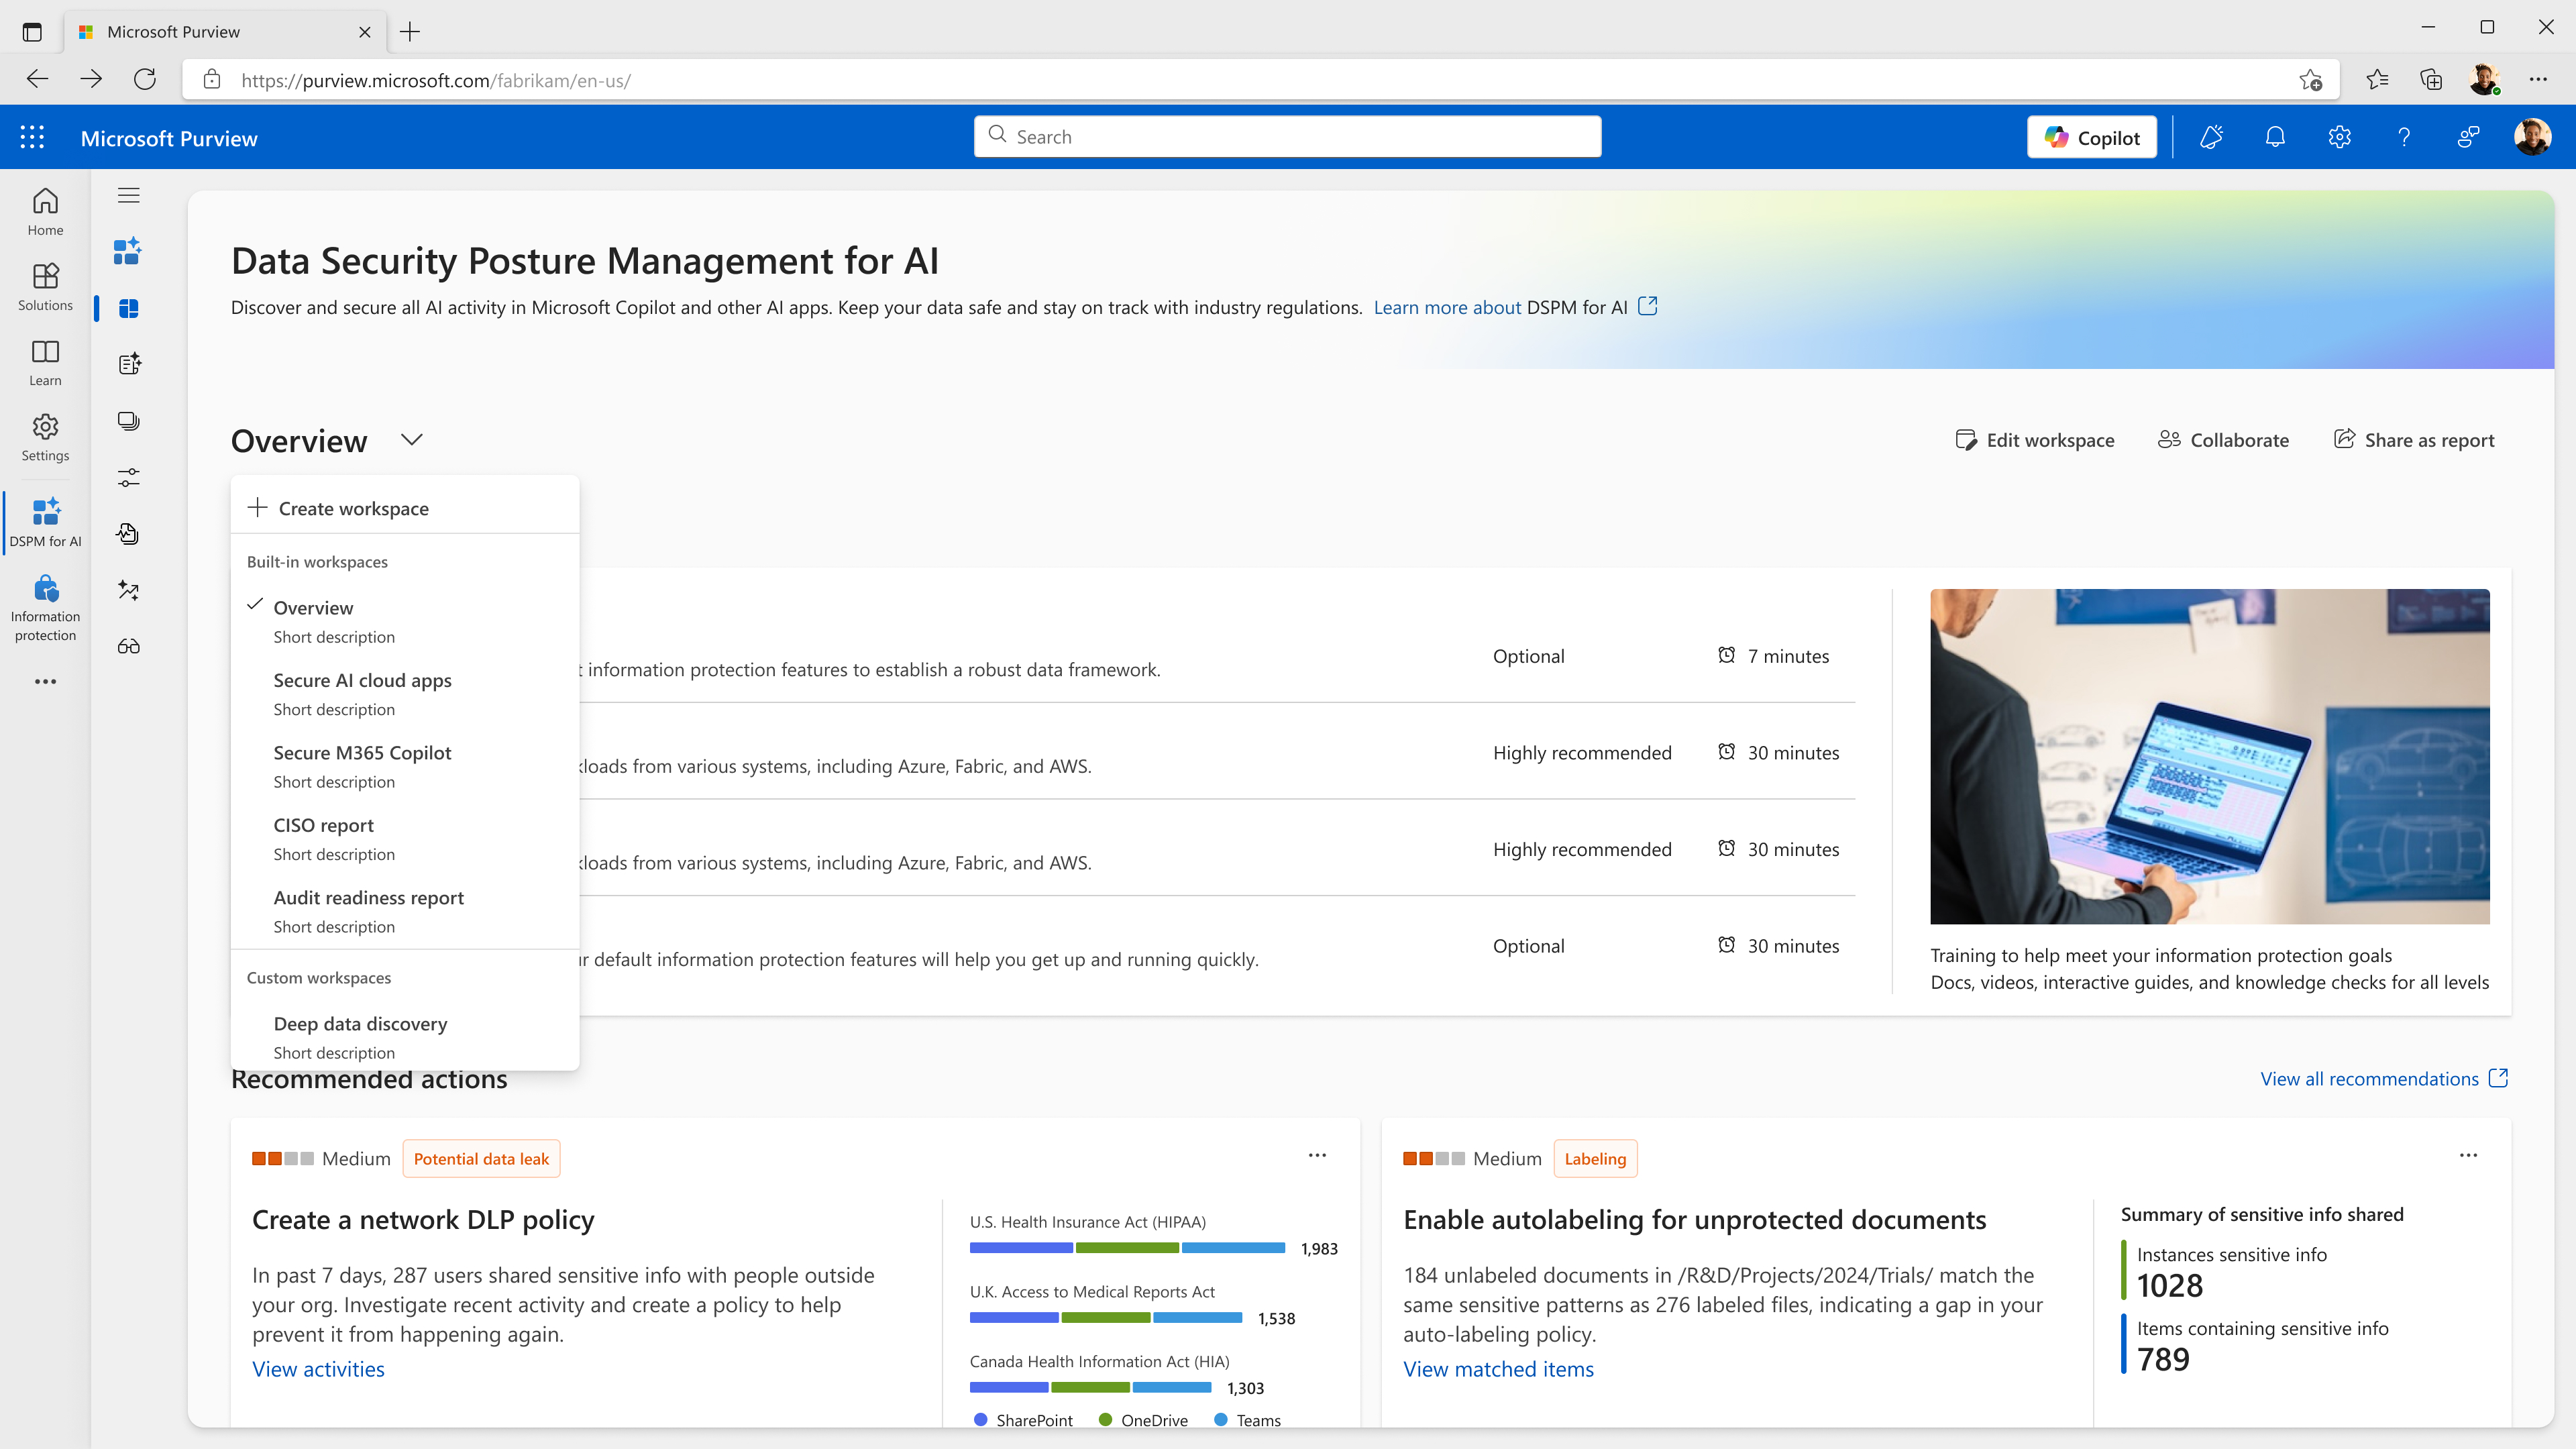Open View activities link
2576x1449 pixels.
pos(318,1369)
